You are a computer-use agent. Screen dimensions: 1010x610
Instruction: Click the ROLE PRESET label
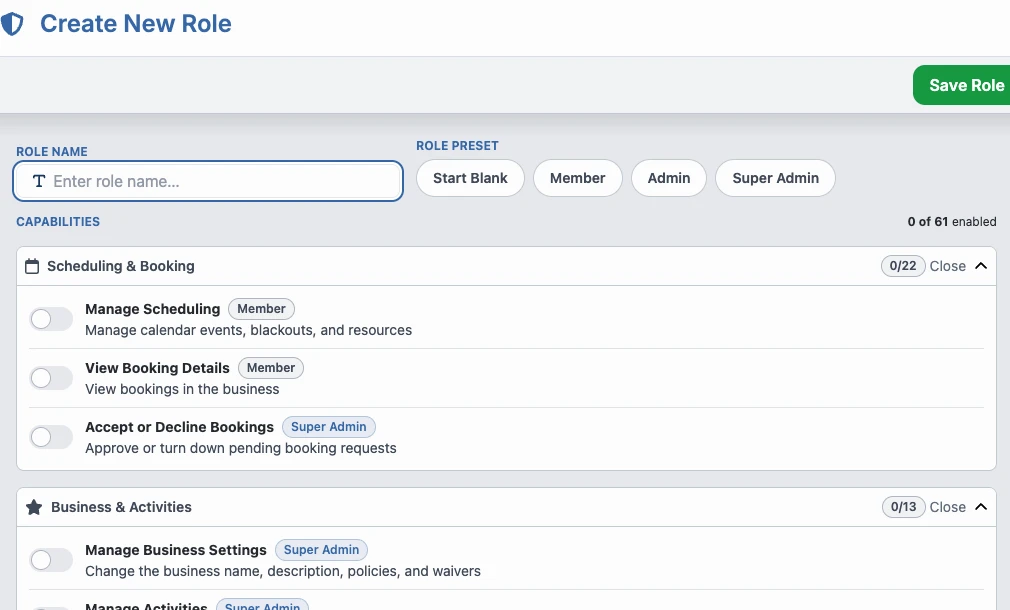coord(457,146)
